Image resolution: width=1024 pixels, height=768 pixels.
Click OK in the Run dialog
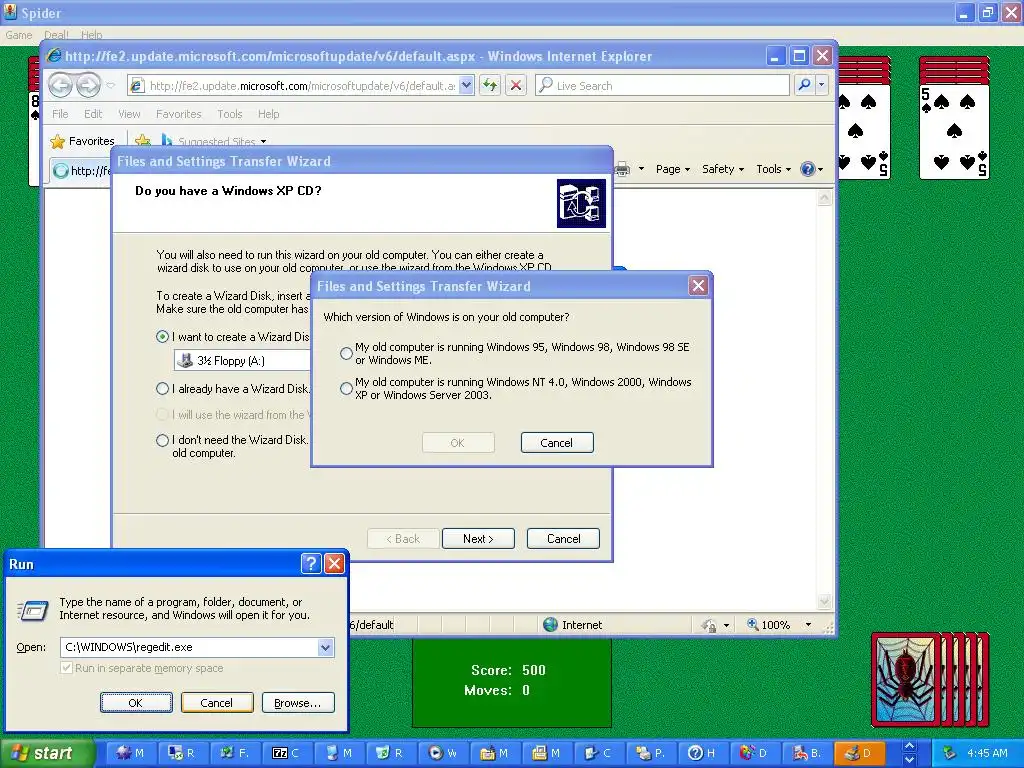coord(136,703)
